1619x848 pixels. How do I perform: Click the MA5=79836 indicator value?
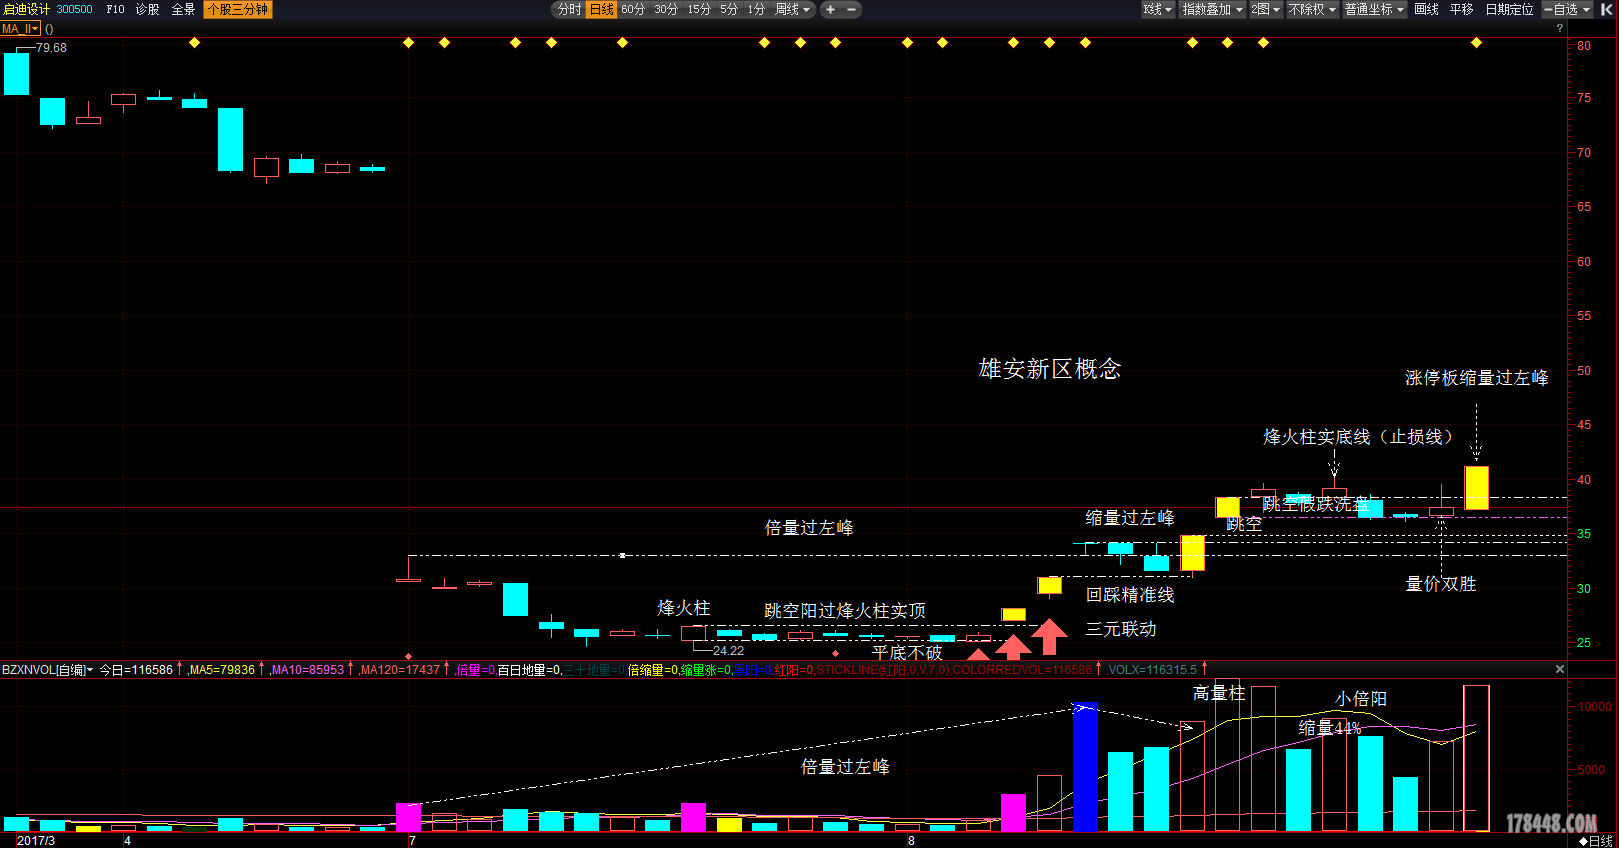[x=222, y=670]
